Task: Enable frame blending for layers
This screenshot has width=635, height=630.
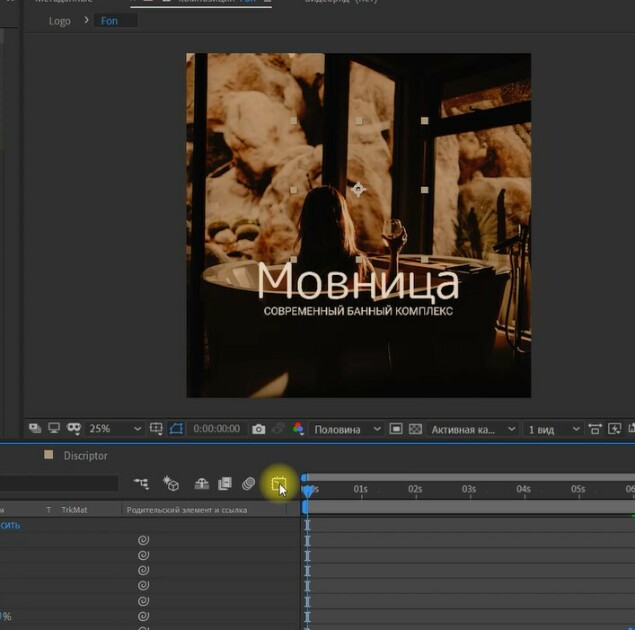Action: pos(225,483)
